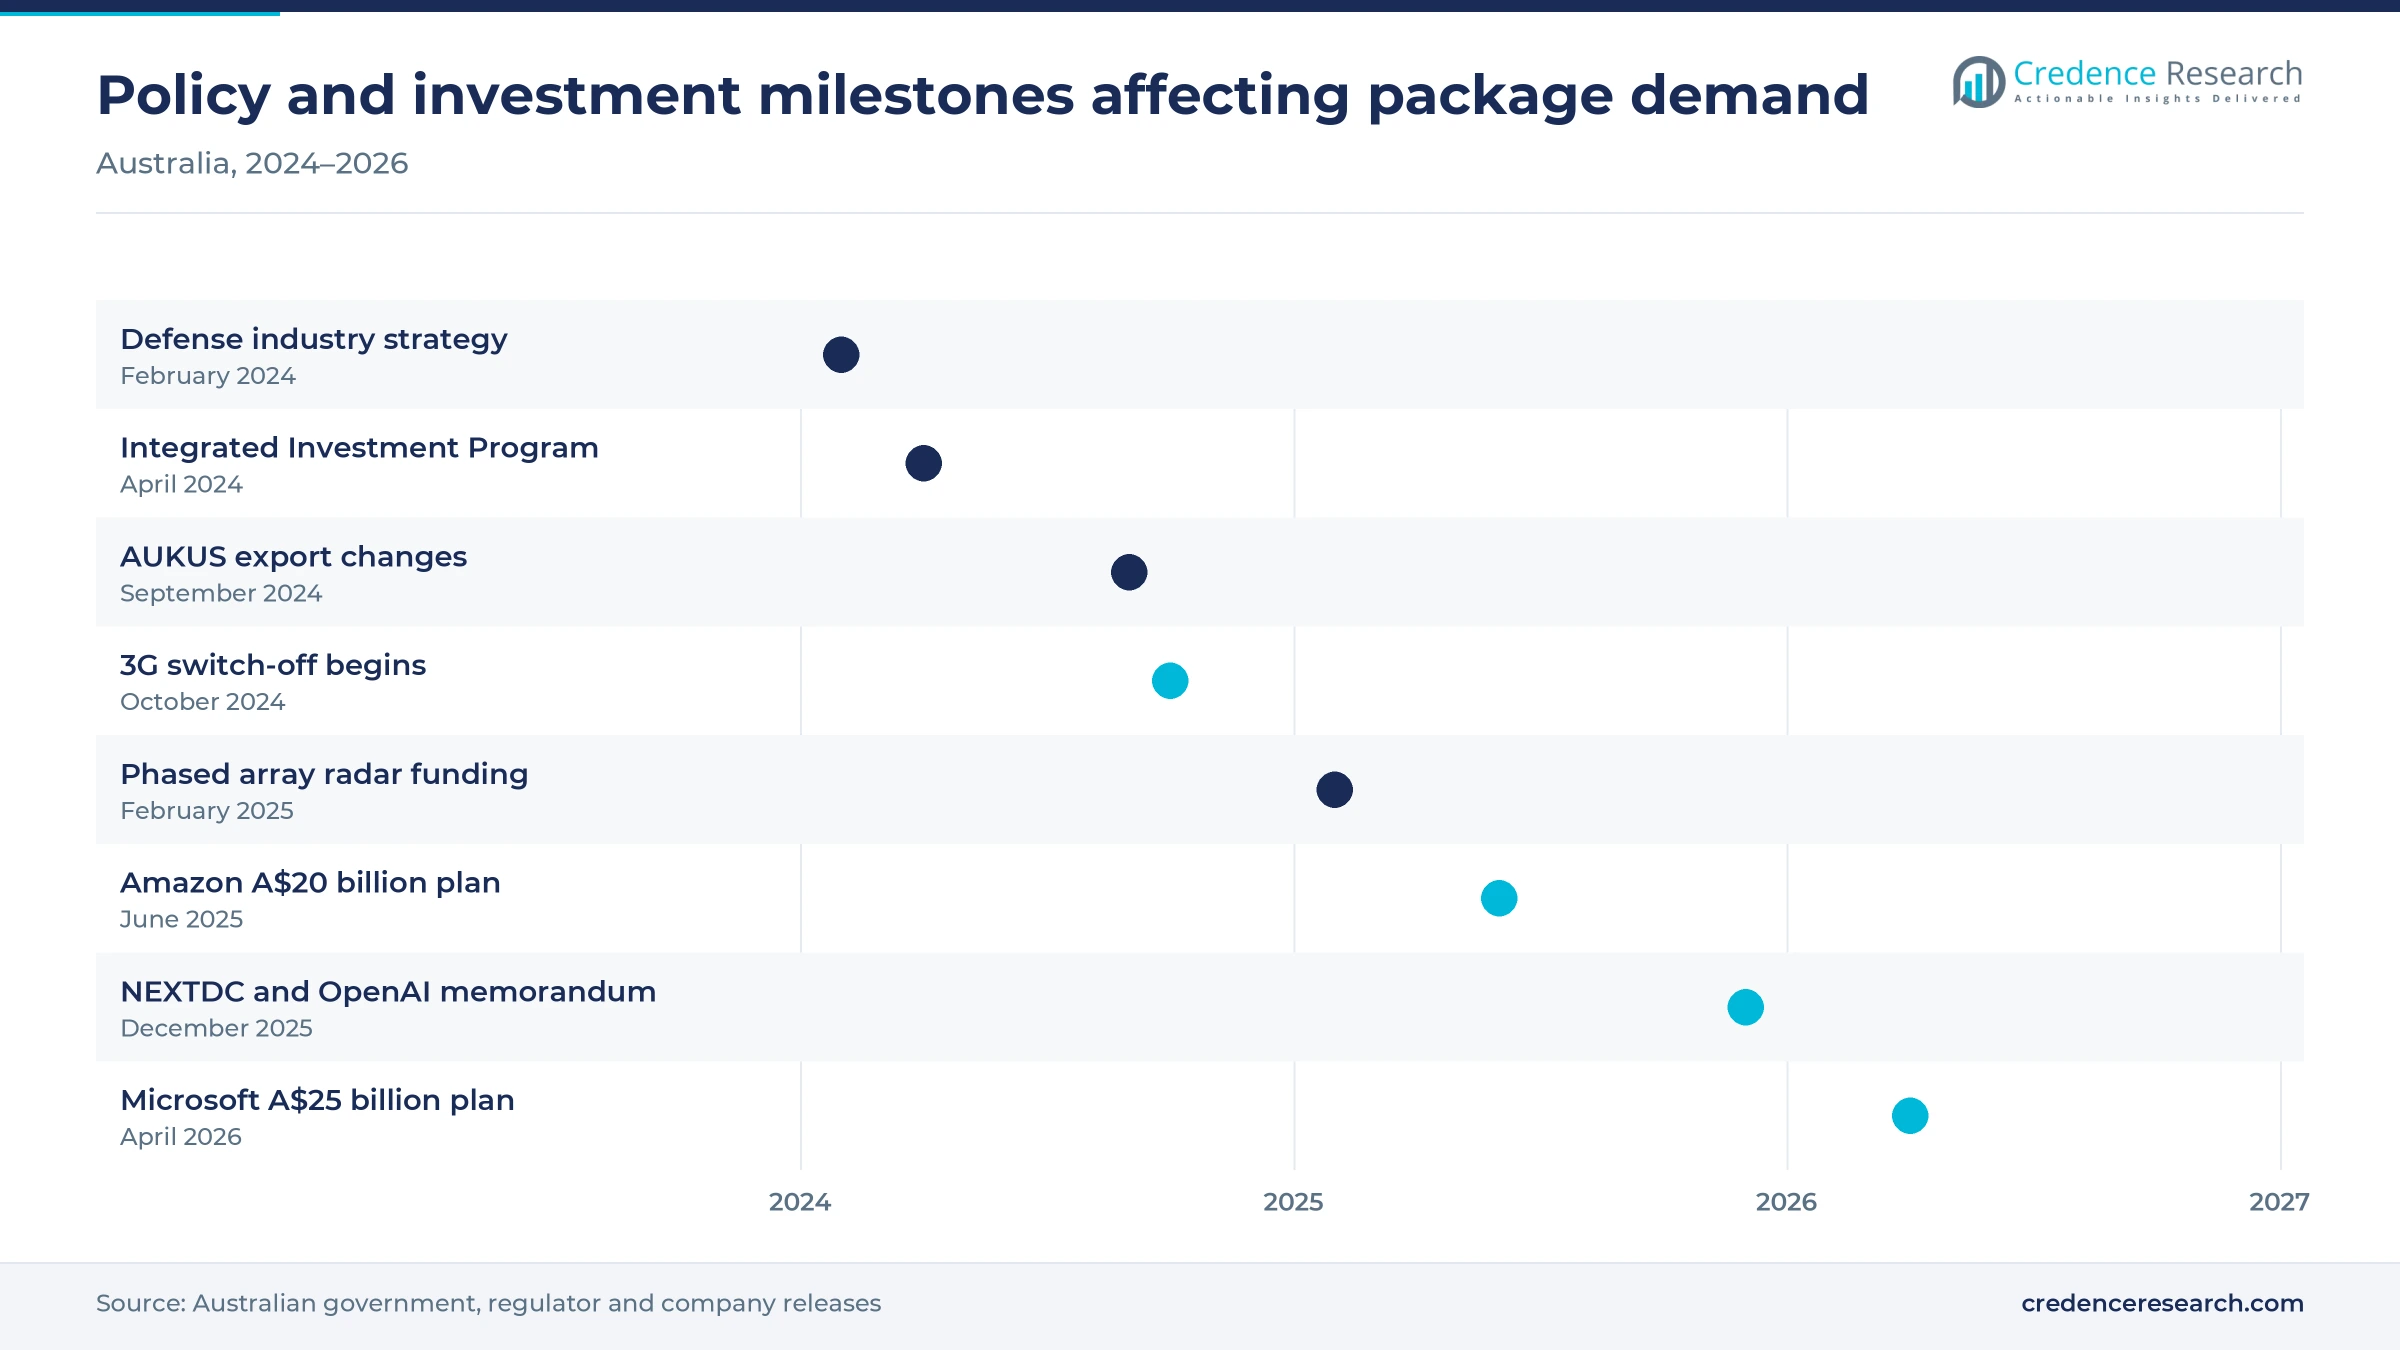
Task: Select the AUKUS export changes marker dot
Action: coord(1129,572)
